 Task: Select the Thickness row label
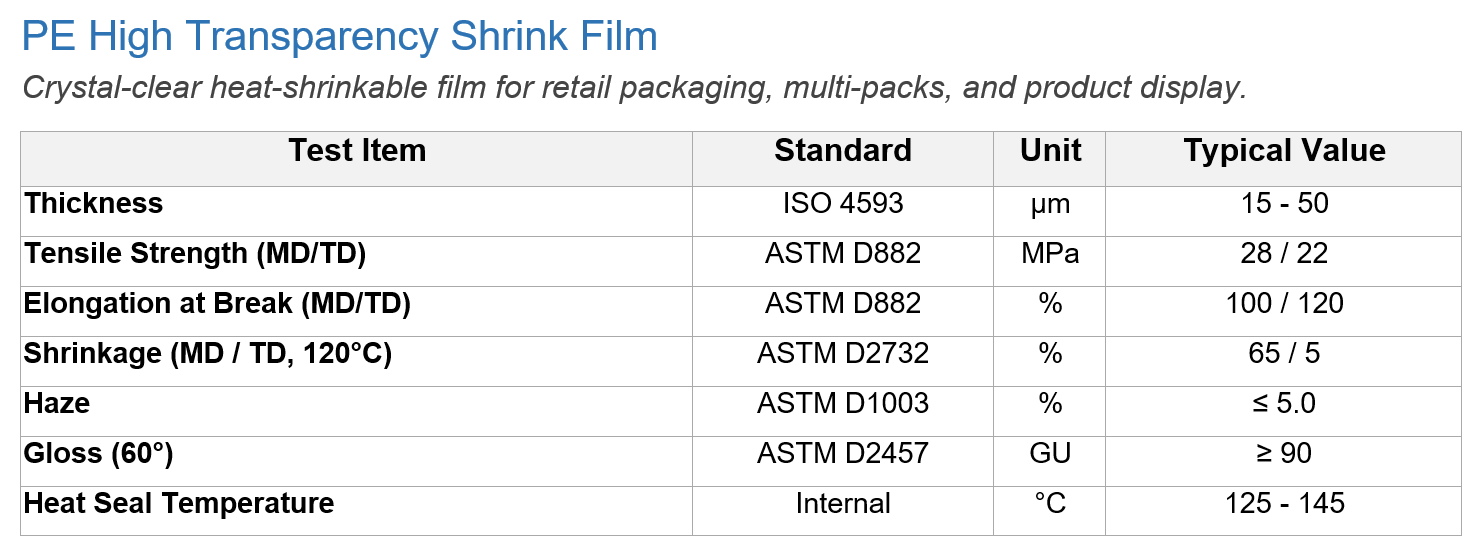pyautogui.click(x=94, y=203)
